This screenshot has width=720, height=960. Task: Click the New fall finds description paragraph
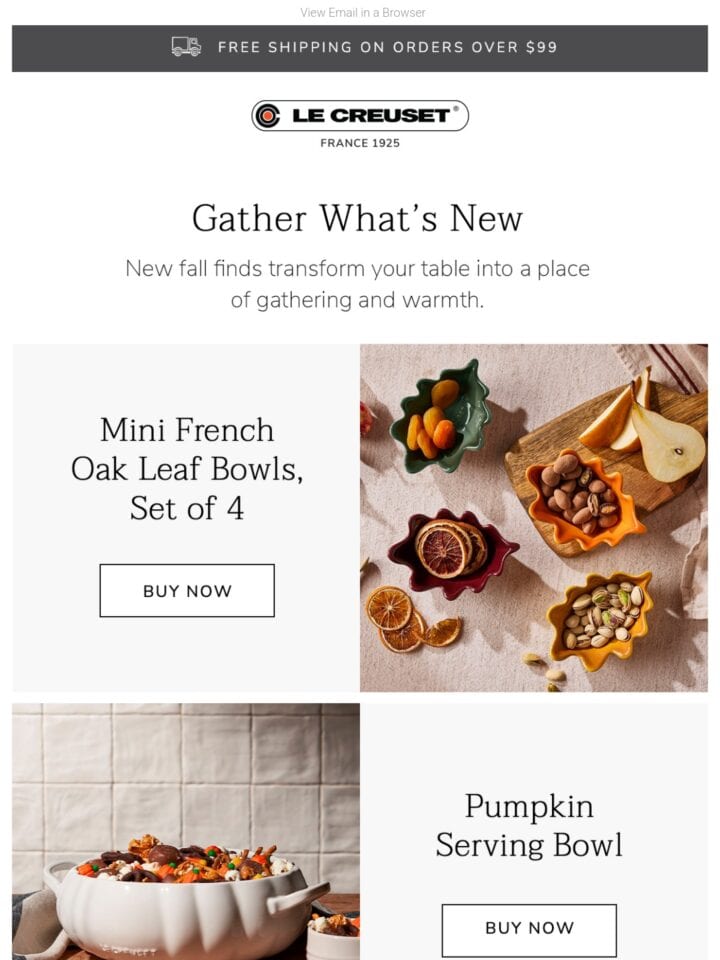[x=358, y=284]
